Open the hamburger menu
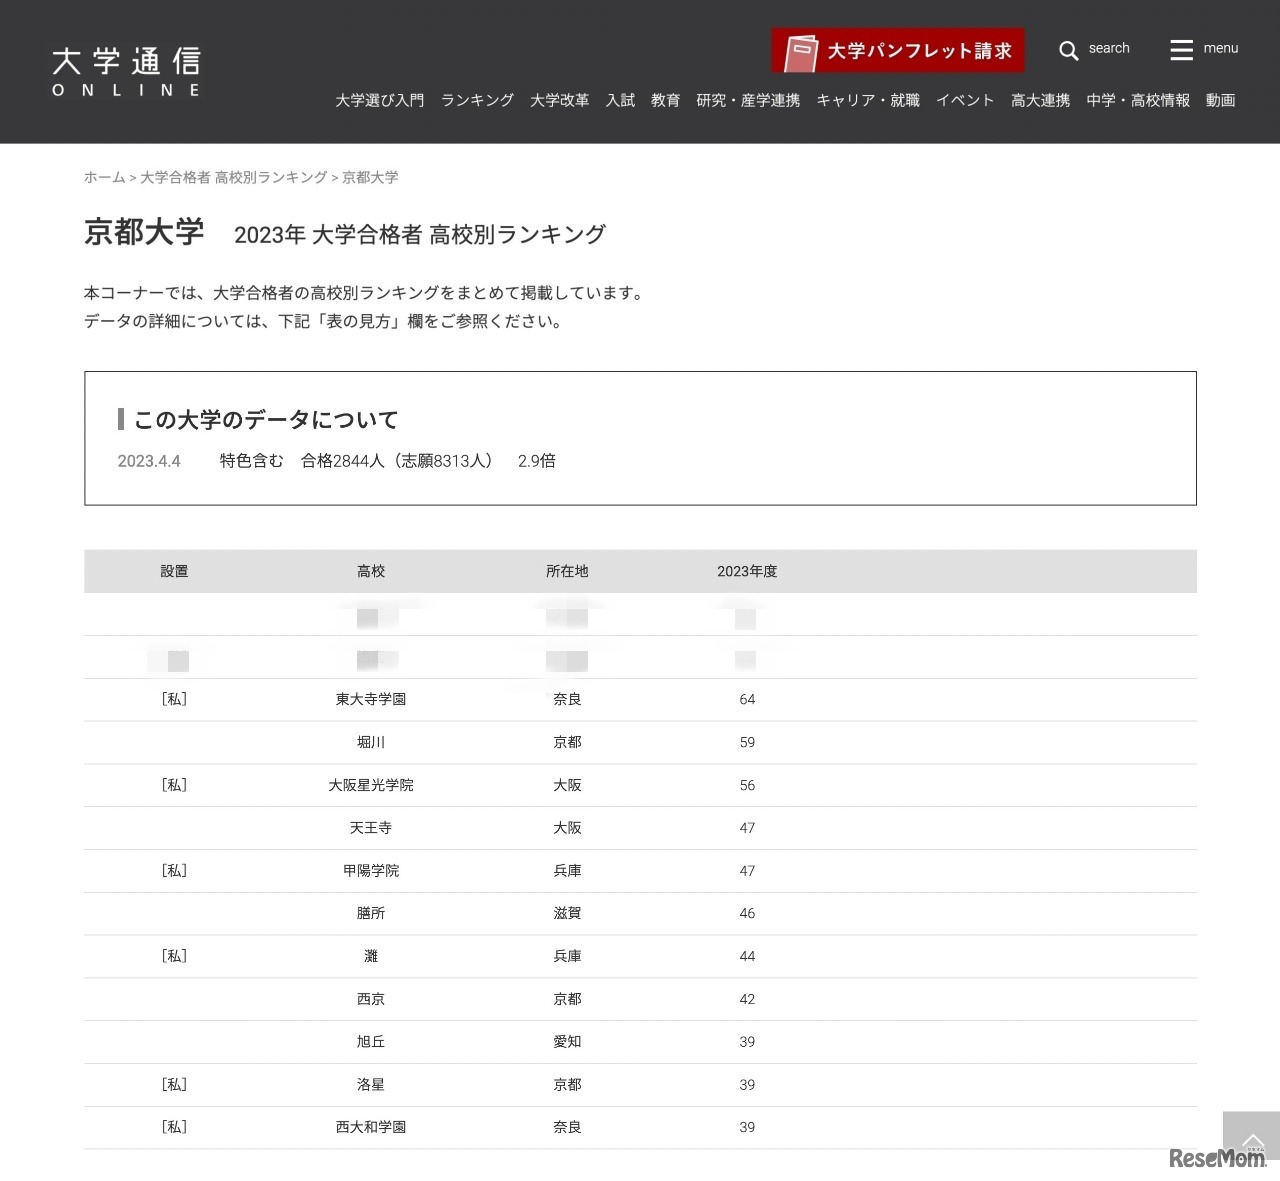The image size is (1280, 1181). [x=1204, y=49]
